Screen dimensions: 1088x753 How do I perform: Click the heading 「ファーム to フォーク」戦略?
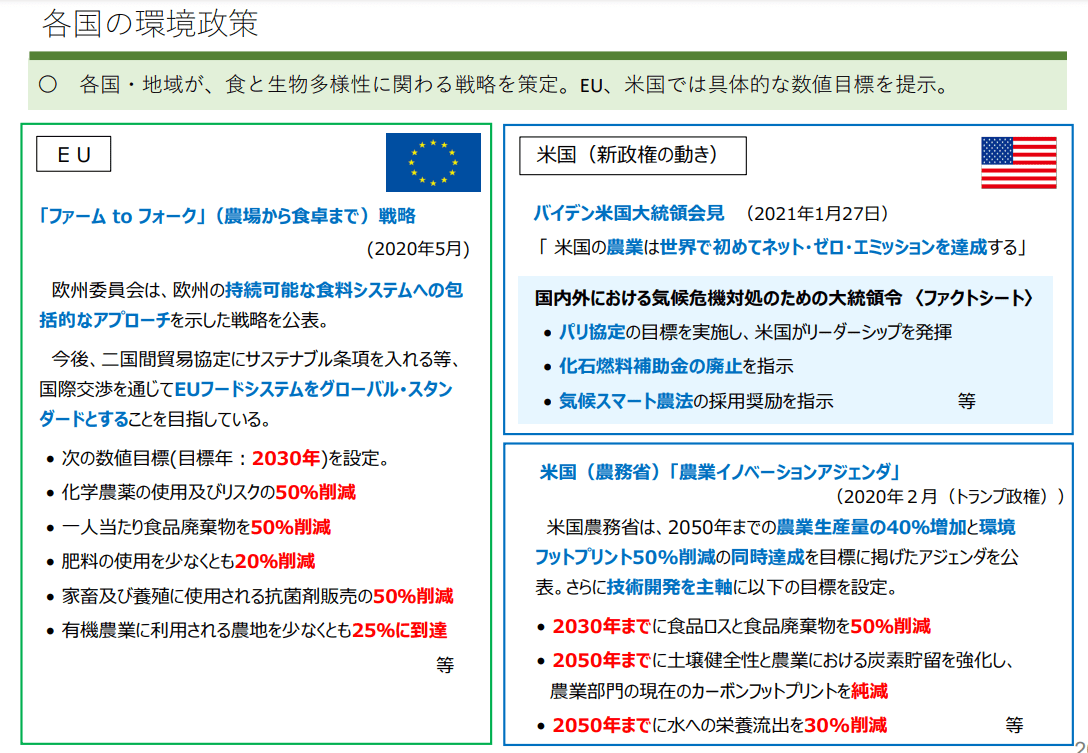(x=227, y=216)
